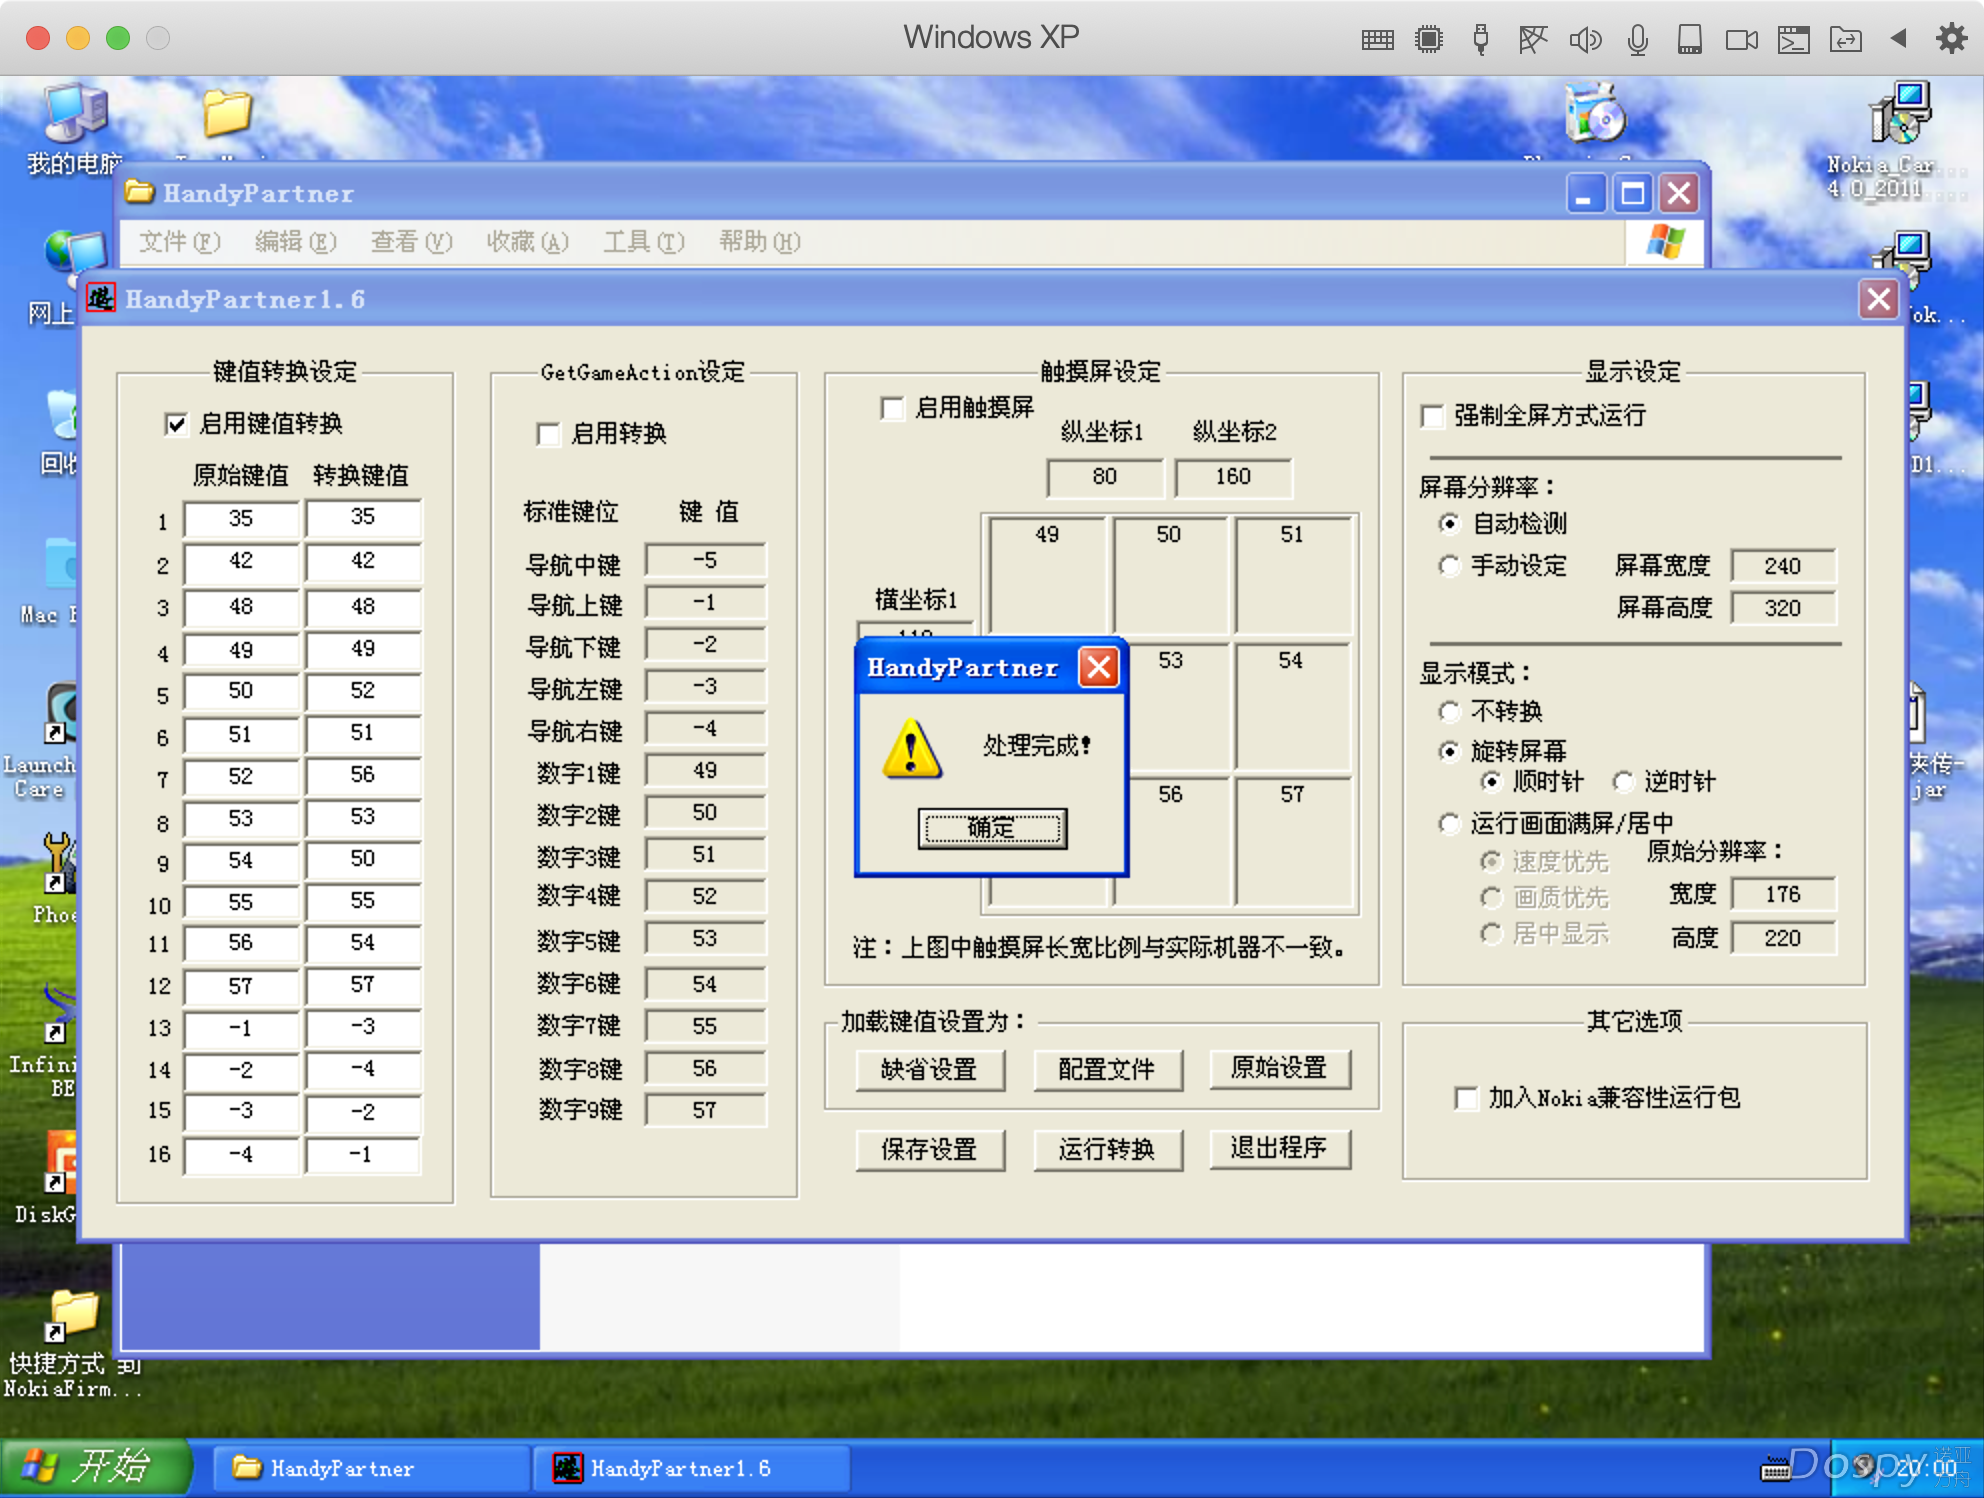This screenshot has height=1498, width=1984.
Task: Click original 高度 field showing 220
Action: coord(1783,938)
